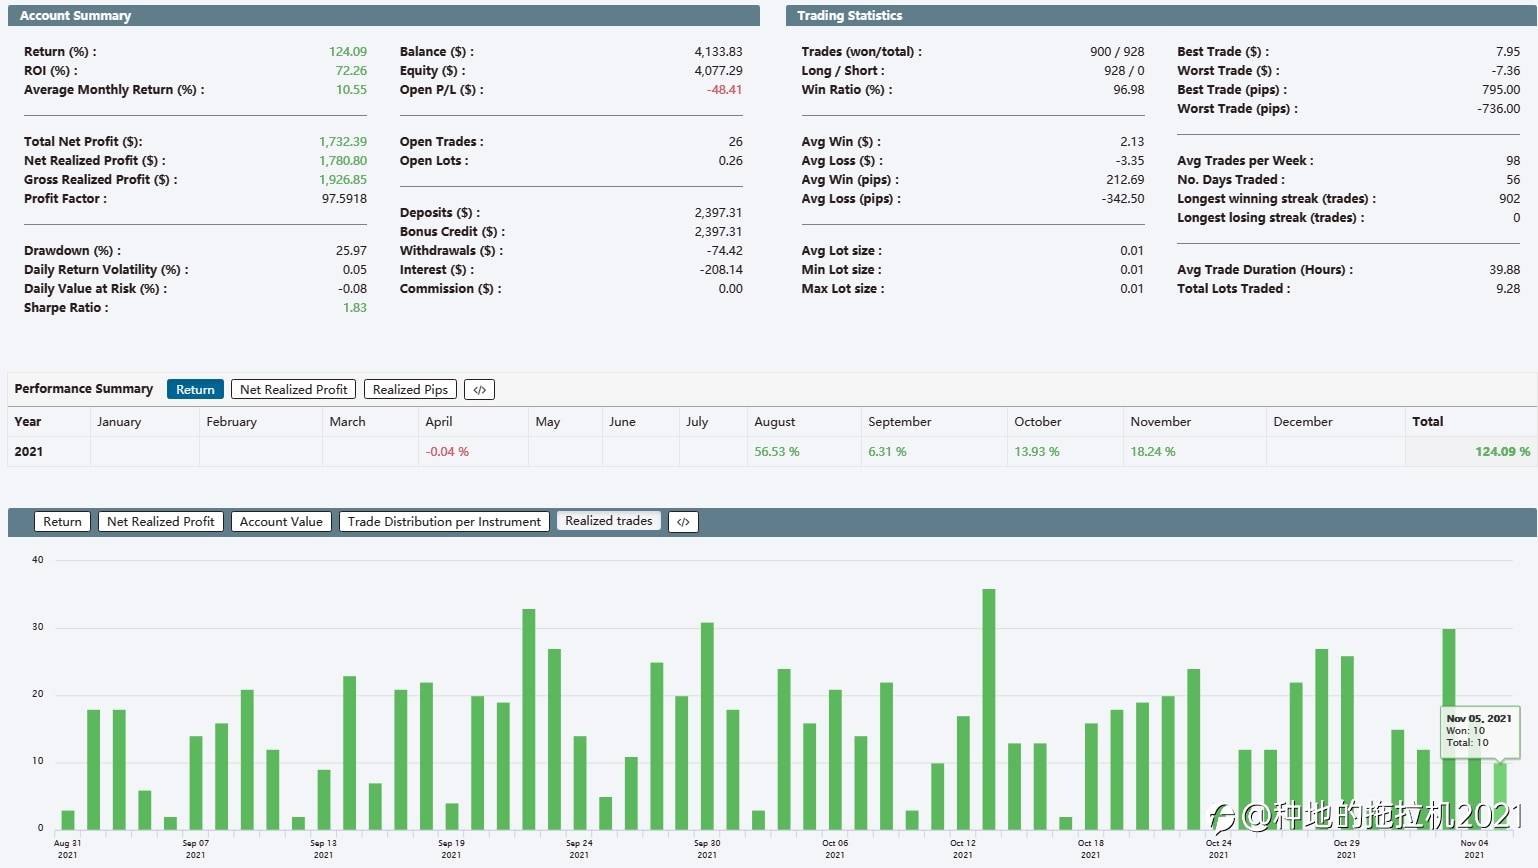Click the Longest winning streak value 902

click(x=1510, y=199)
